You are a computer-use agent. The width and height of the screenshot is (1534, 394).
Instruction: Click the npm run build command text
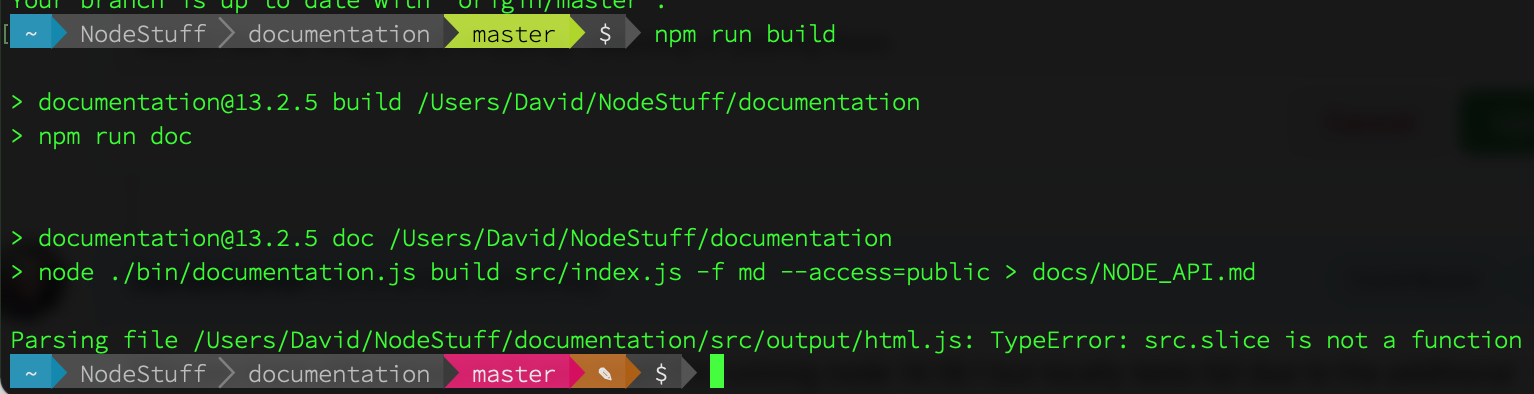(x=744, y=35)
